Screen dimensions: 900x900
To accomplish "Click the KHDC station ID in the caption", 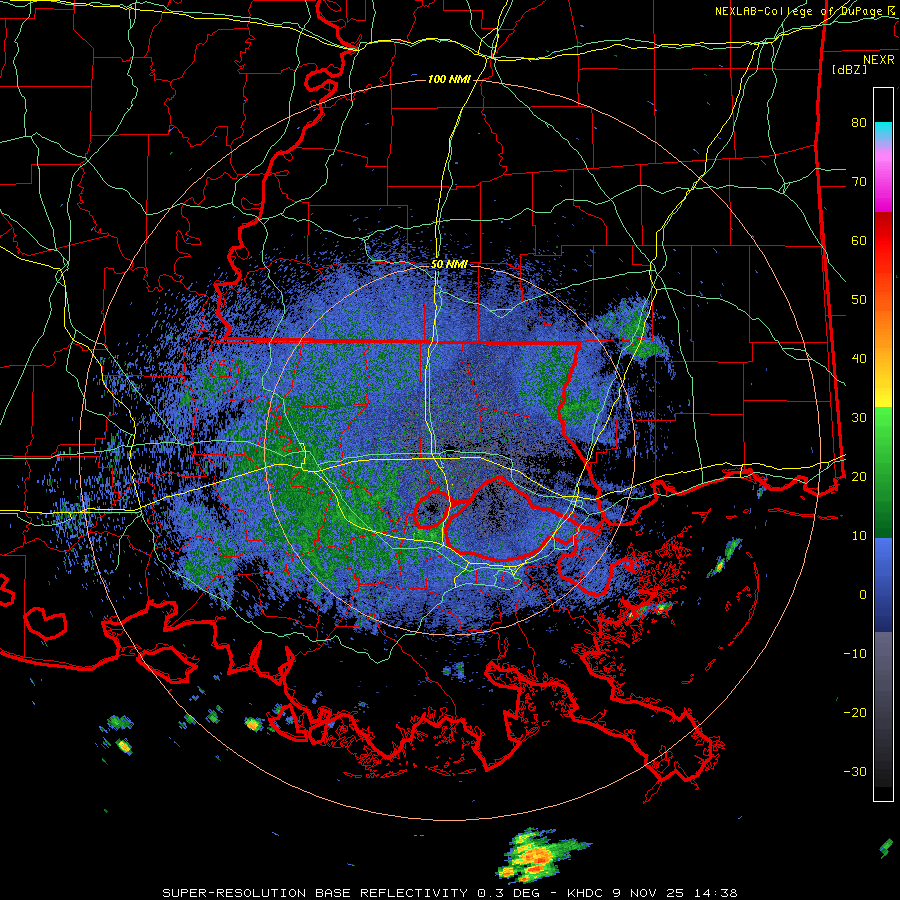I will pos(587,893).
